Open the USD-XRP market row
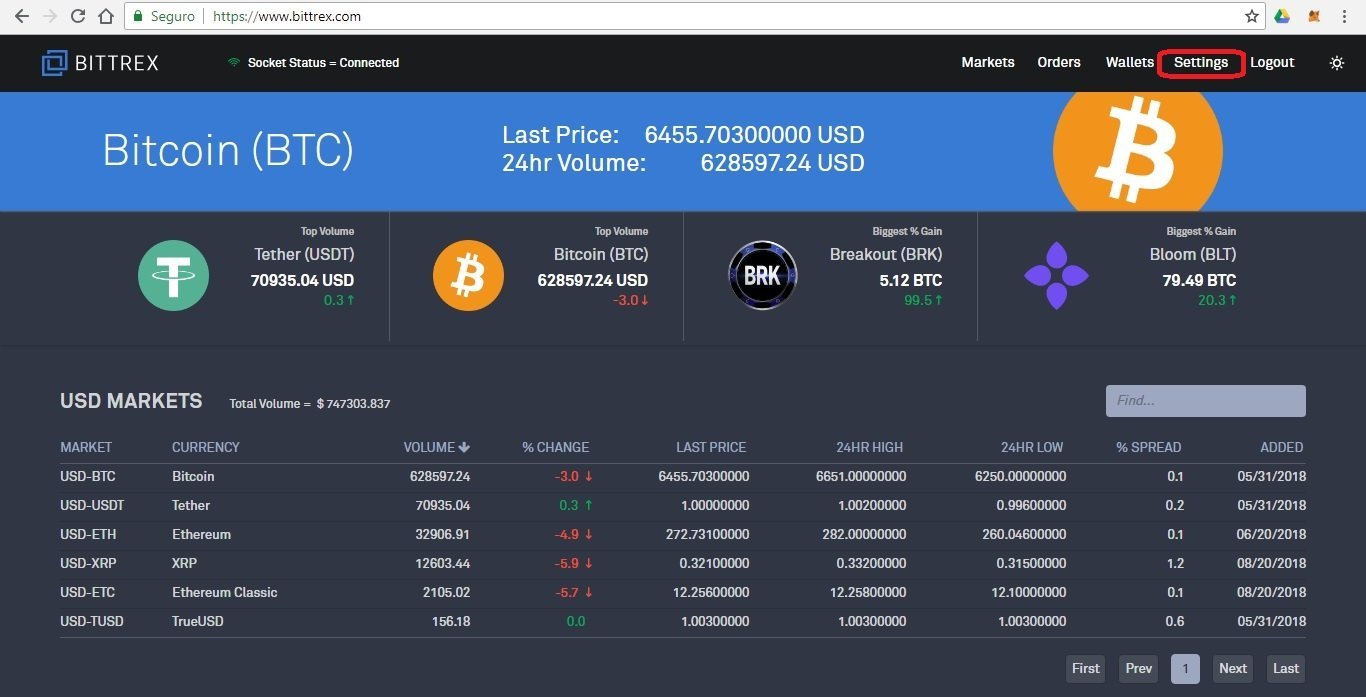This screenshot has height=697, width=1366. [x=683, y=564]
